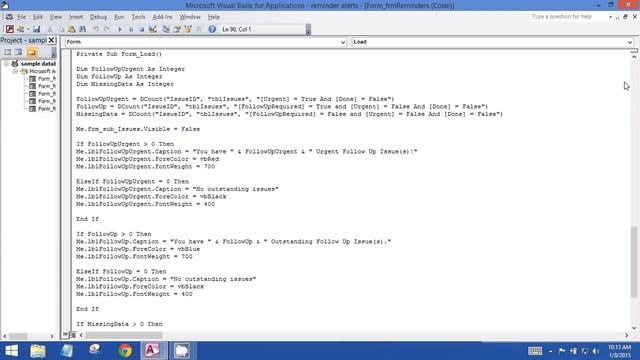Open the Debug menu
The image size is (640, 360).
[98, 17]
